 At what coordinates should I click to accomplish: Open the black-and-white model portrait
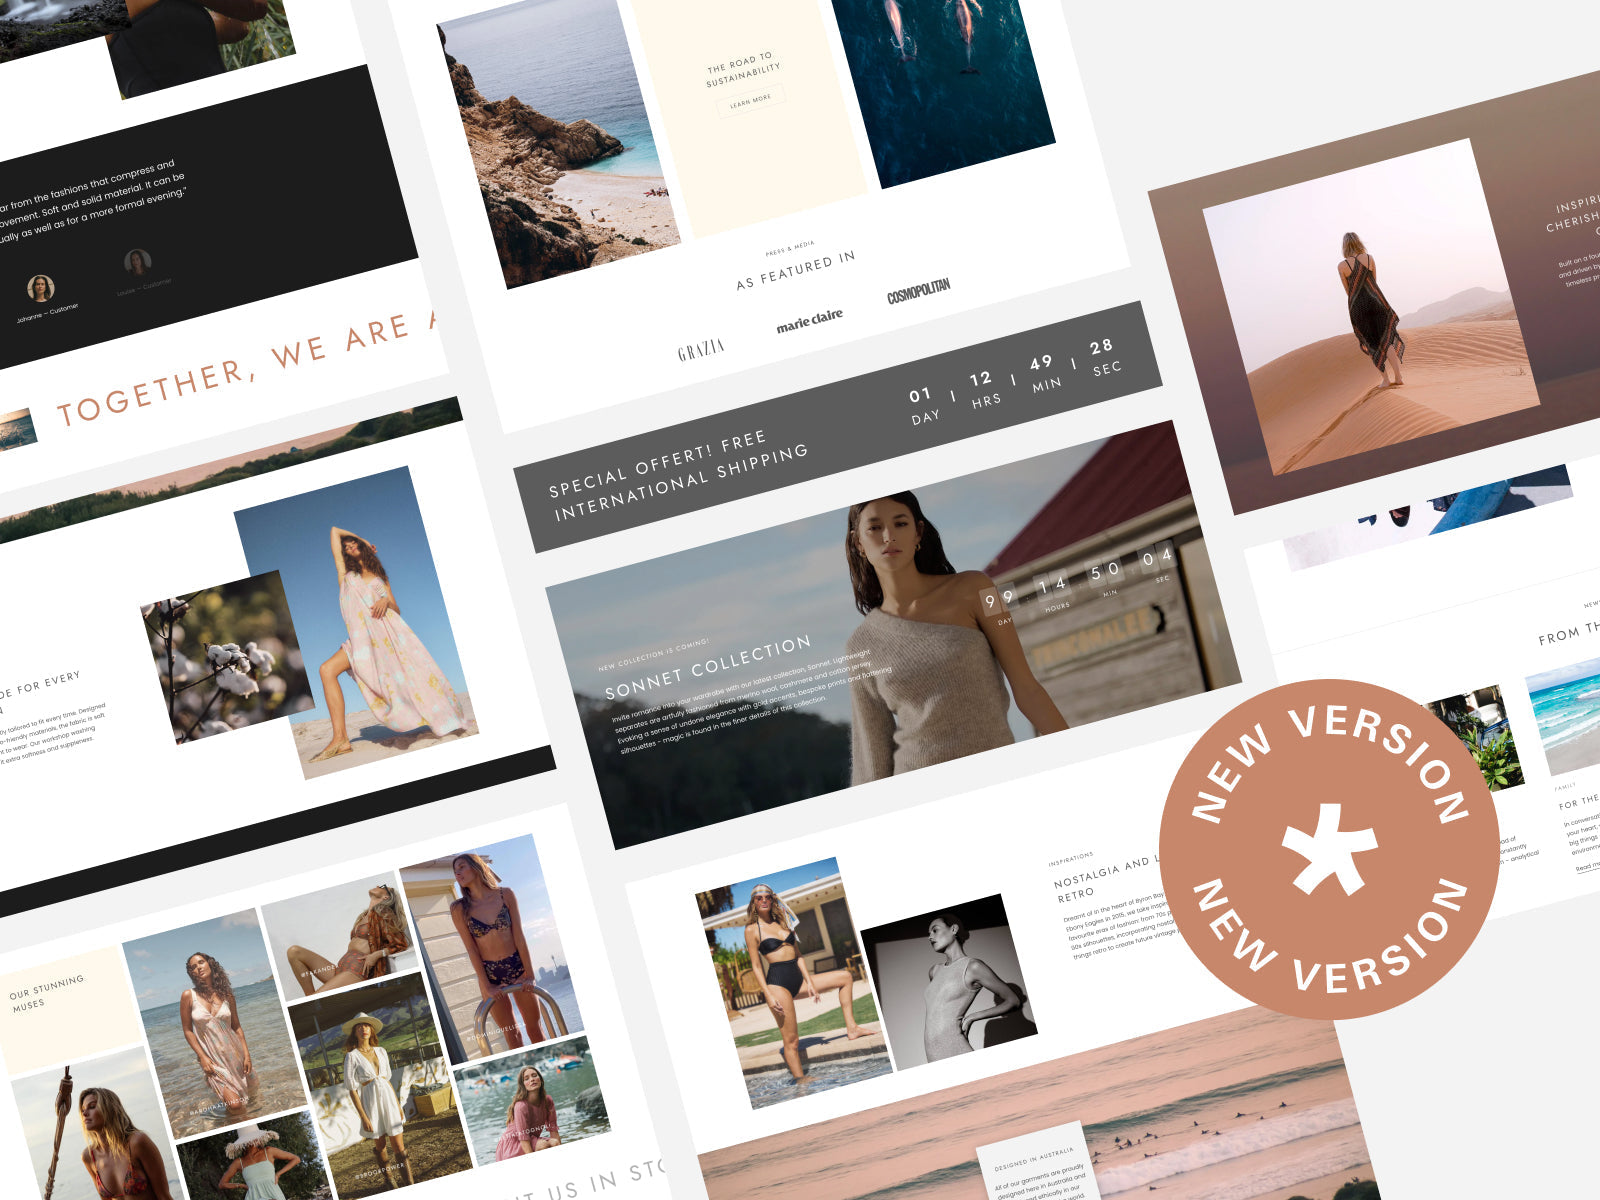pyautogui.click(x=948, y=982)
